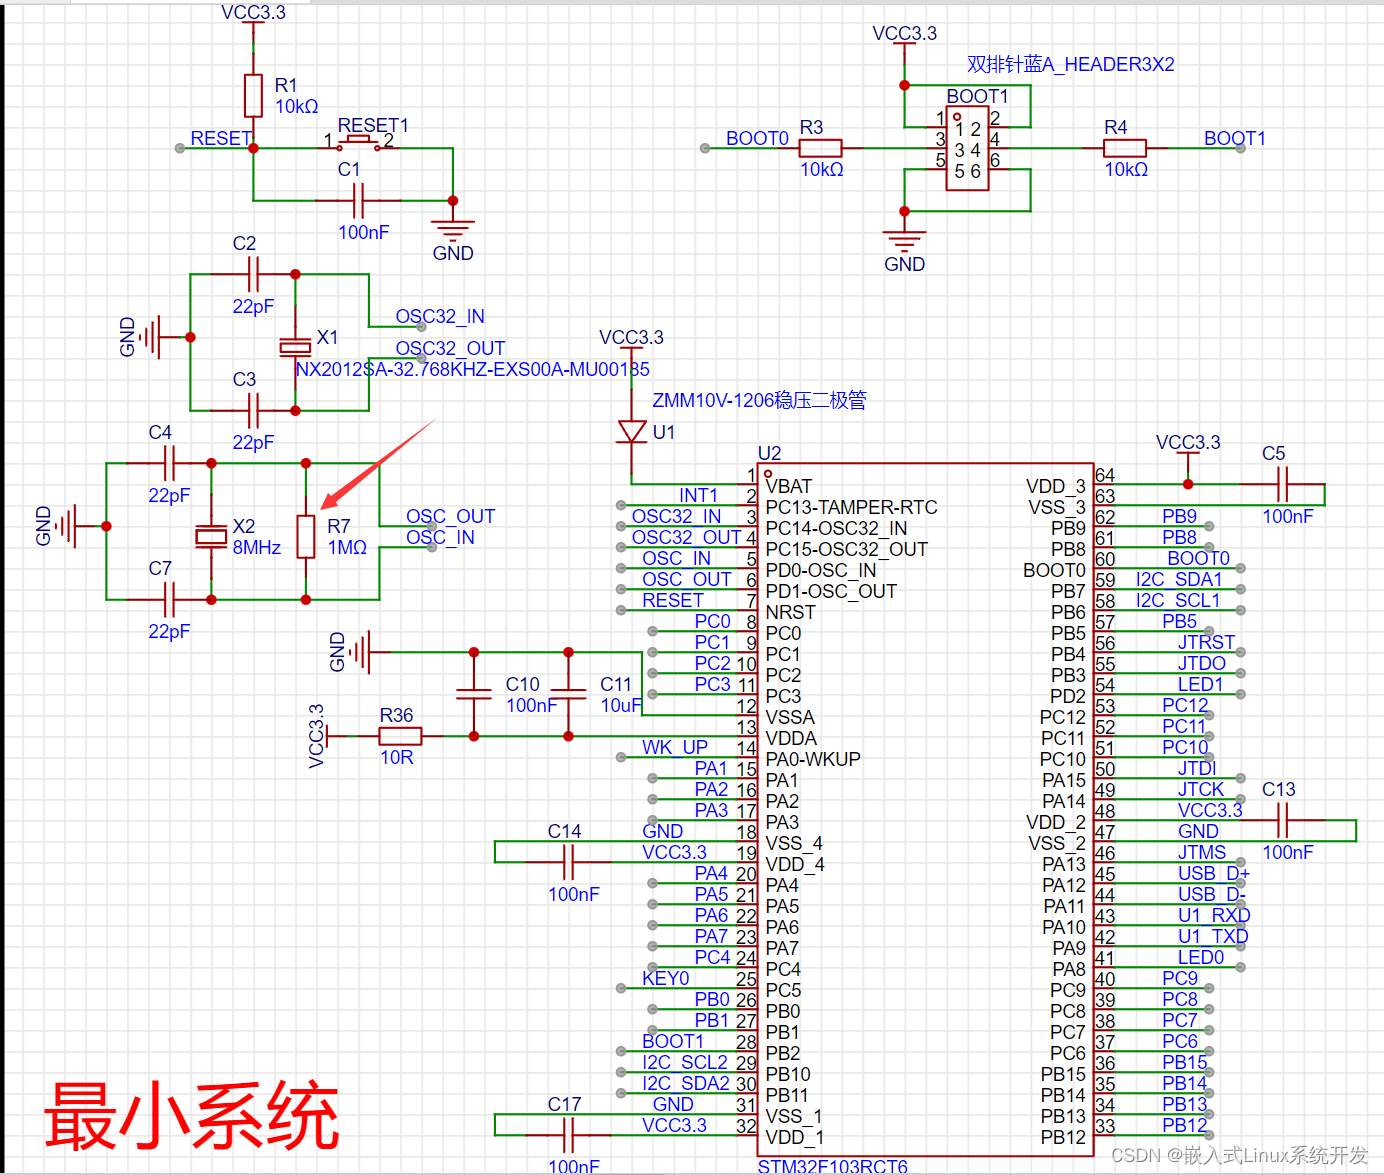Click the 10R value of R36
Viewport: 1384px width, 1175px height.
(396, 757)
